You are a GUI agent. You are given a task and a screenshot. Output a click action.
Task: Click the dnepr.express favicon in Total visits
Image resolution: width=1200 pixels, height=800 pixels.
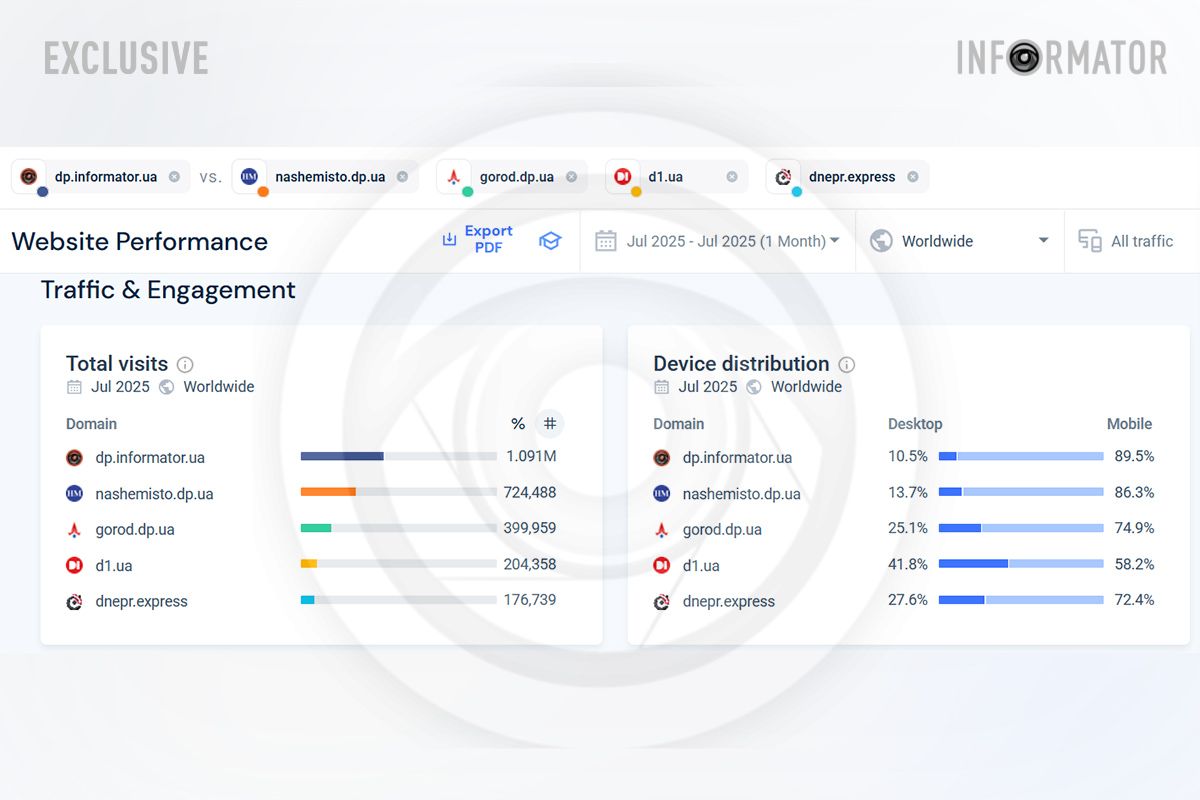coord(74,602)
